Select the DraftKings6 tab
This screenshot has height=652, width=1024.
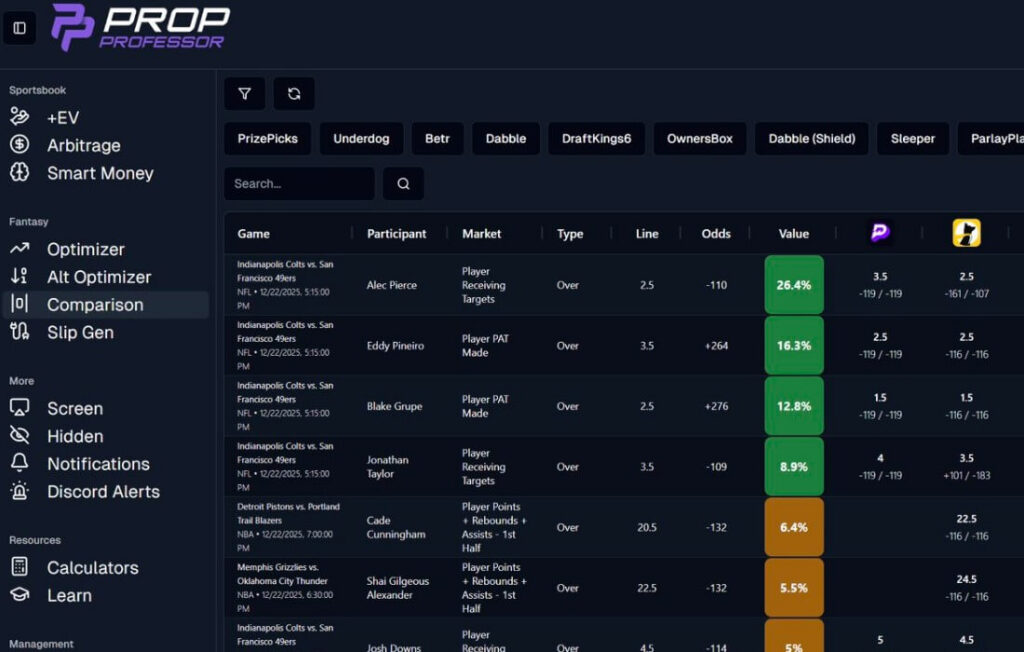pos(596,139)
